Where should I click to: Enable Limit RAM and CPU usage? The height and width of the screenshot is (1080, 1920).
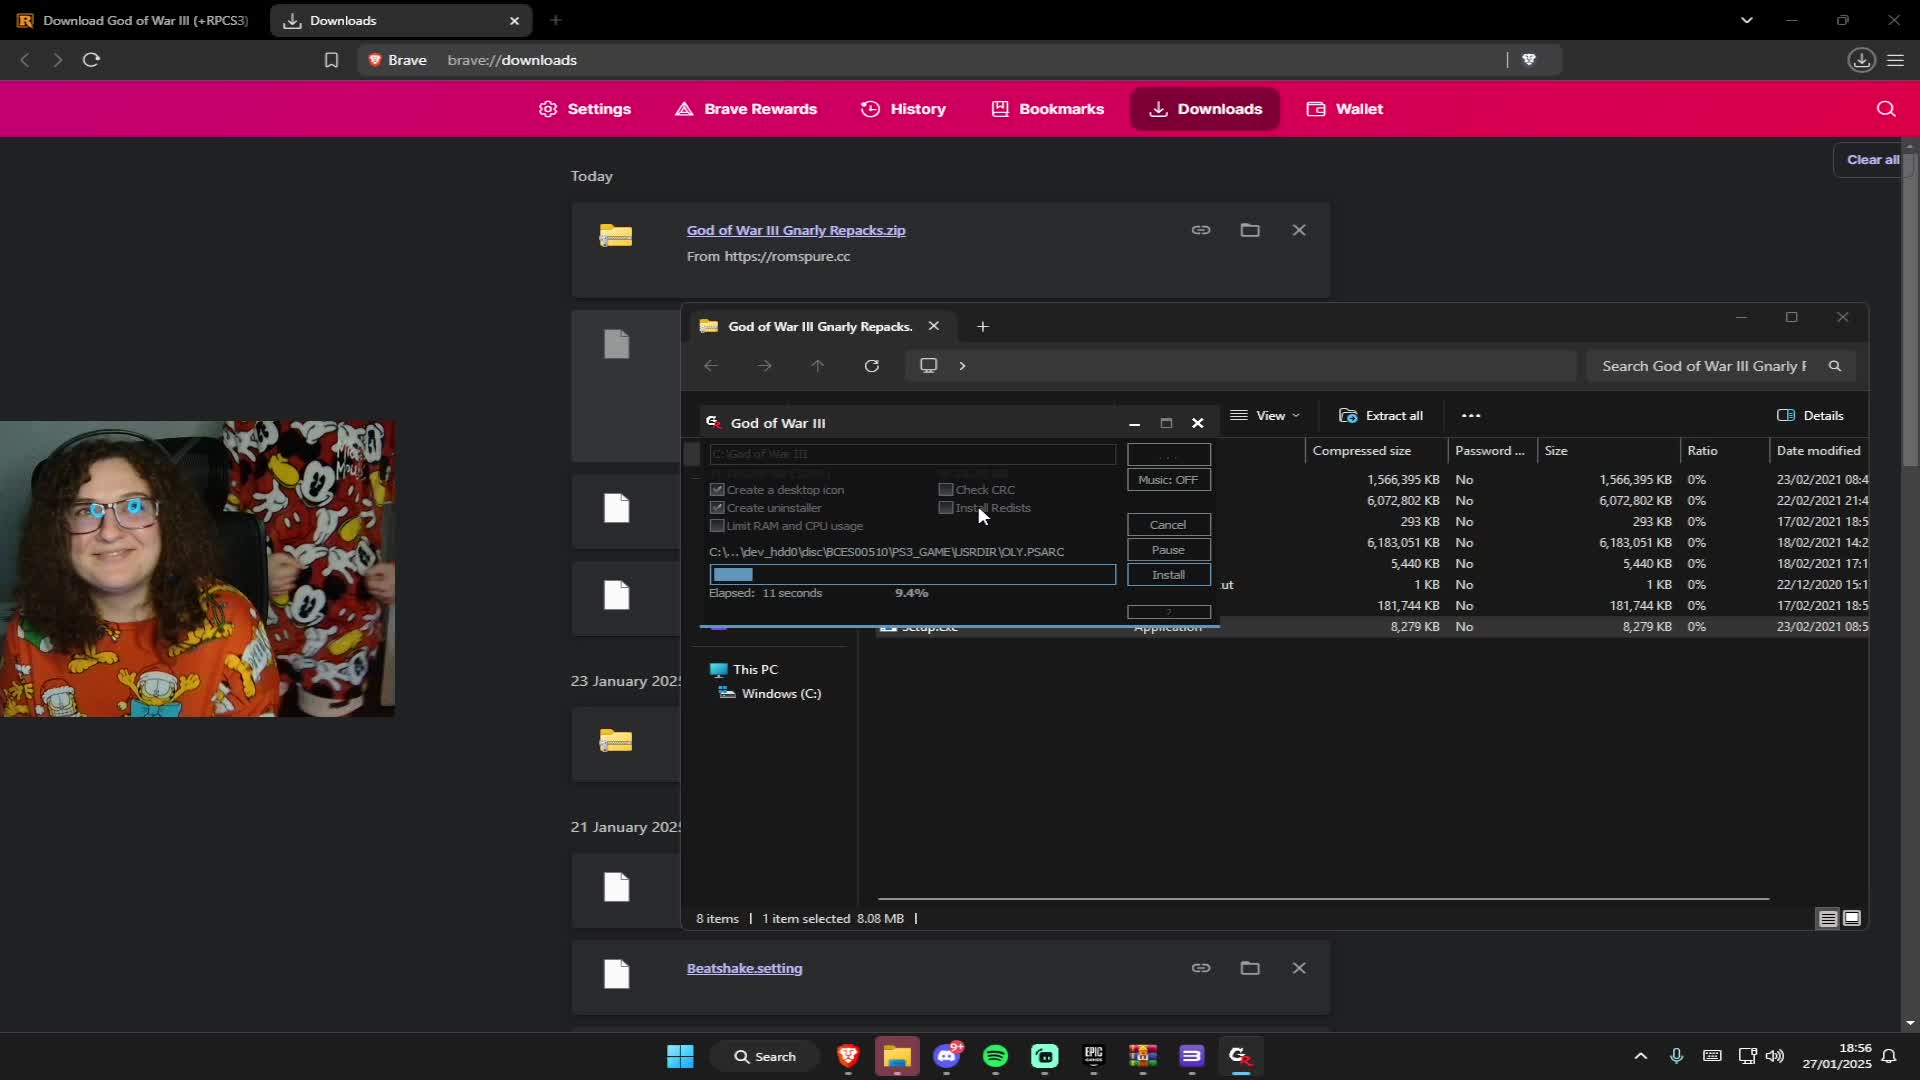coord(717,526)
